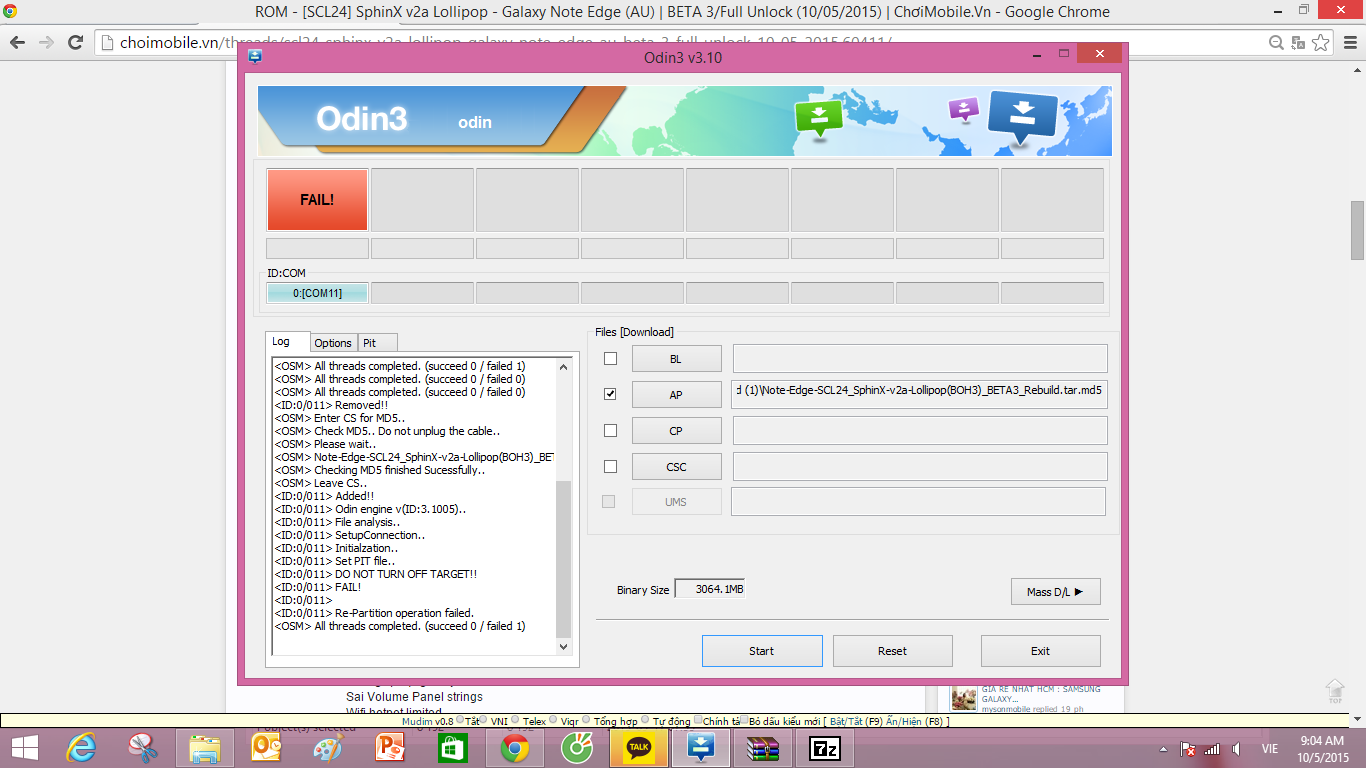Click the red FAIL! status box
The image size is (1366, 768).
[x=317, y=199]
